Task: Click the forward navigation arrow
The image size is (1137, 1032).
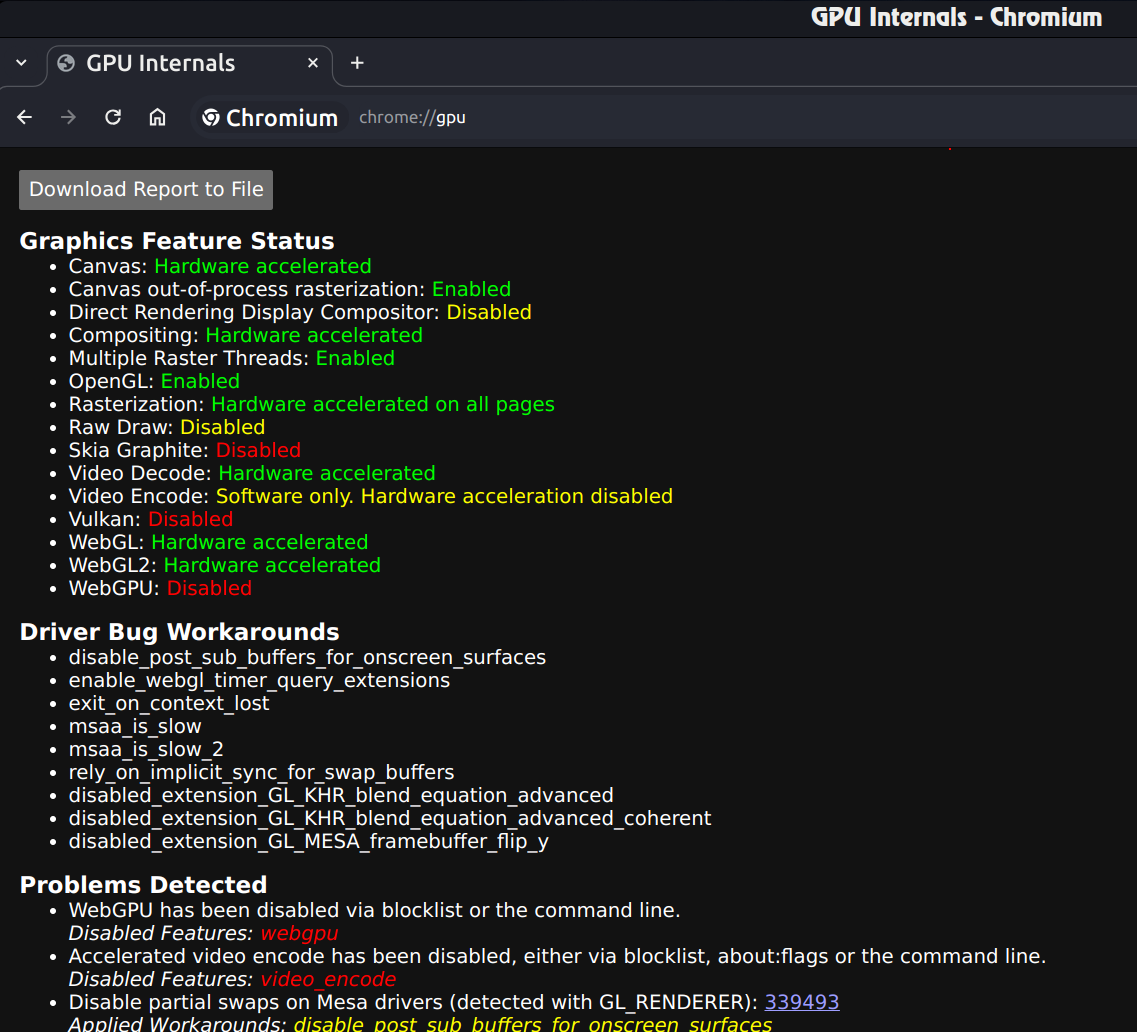Action: click(68, 117)
